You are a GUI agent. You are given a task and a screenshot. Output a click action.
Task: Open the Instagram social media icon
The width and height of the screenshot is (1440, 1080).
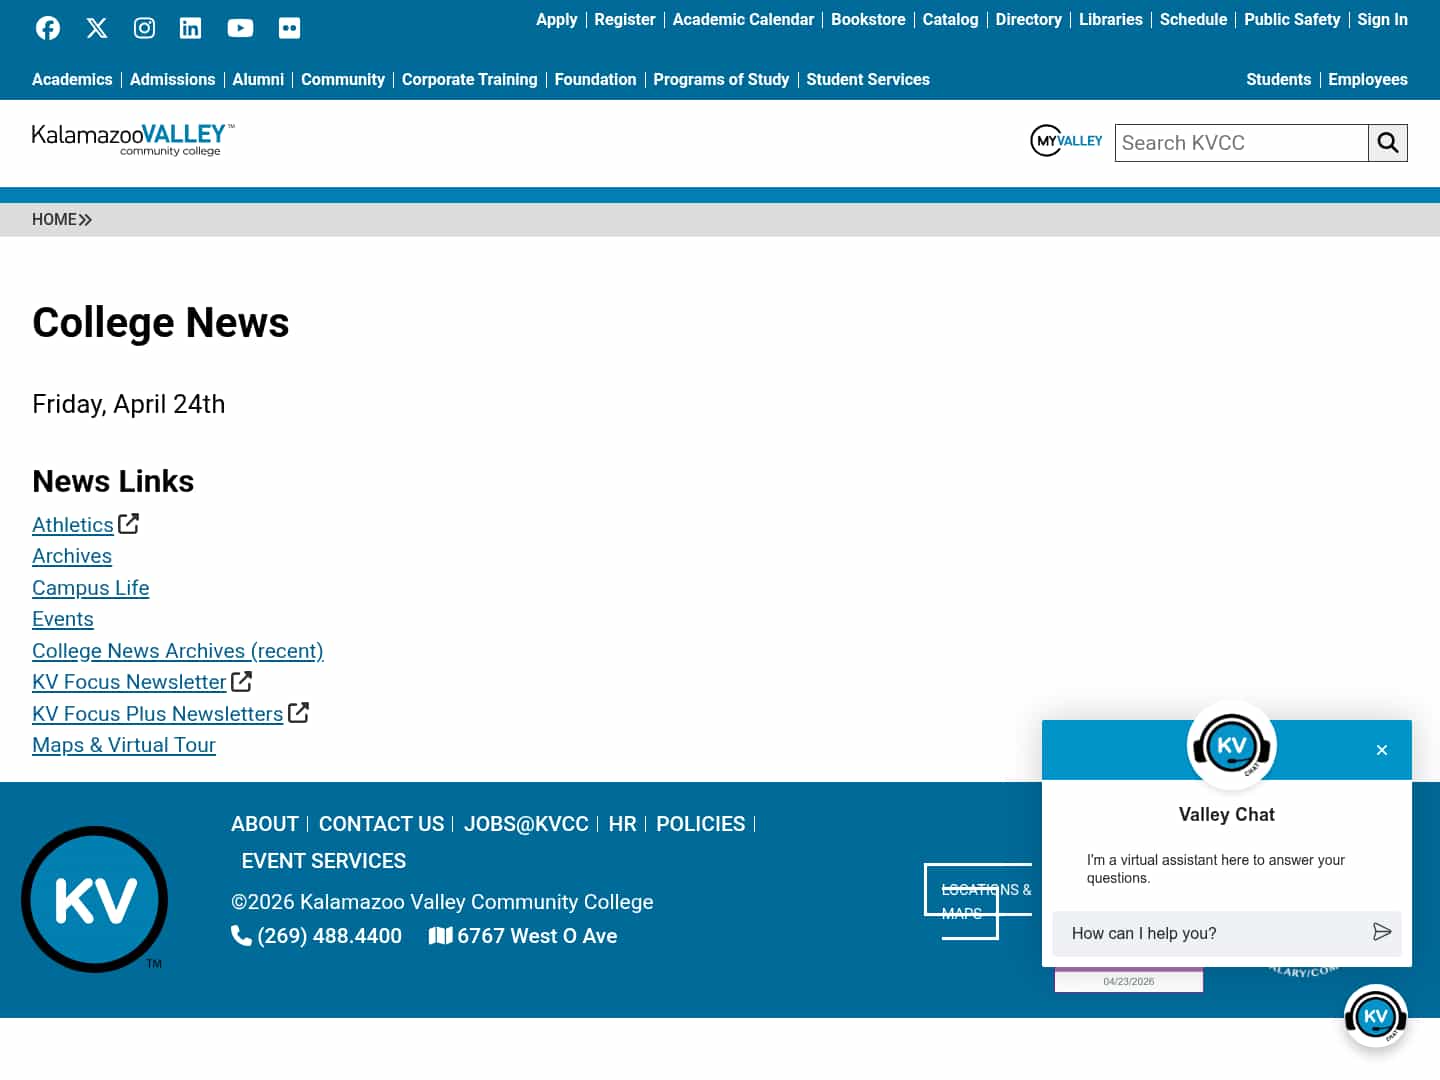[x=144, y=27]
